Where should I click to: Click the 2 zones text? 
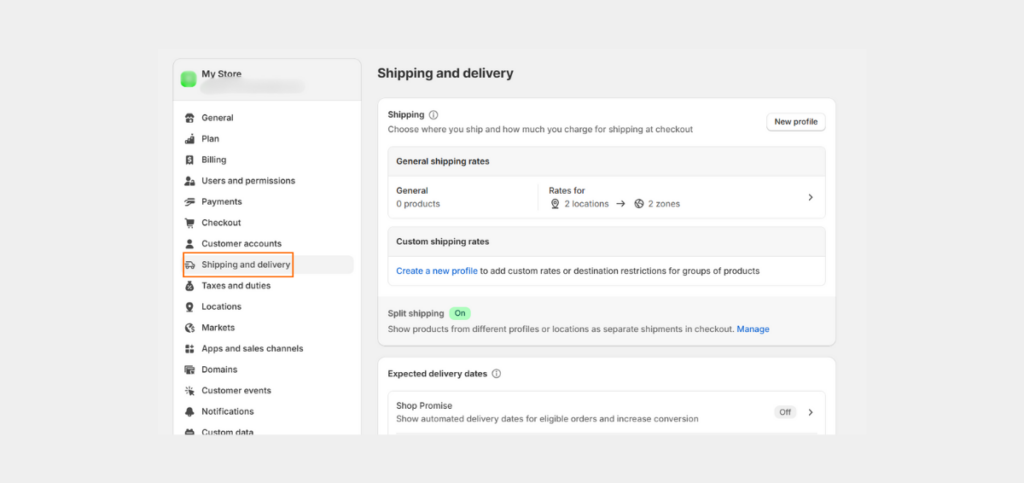pos(664,204)
